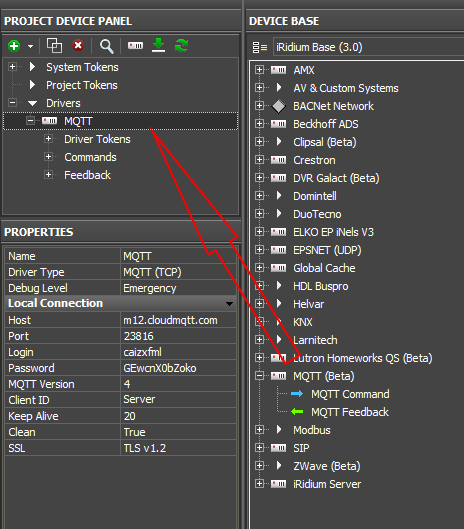The height and width of the screenshot is (529, 464).
Task: Select Larnitech in Device Base
Action: tap(315, 340)
